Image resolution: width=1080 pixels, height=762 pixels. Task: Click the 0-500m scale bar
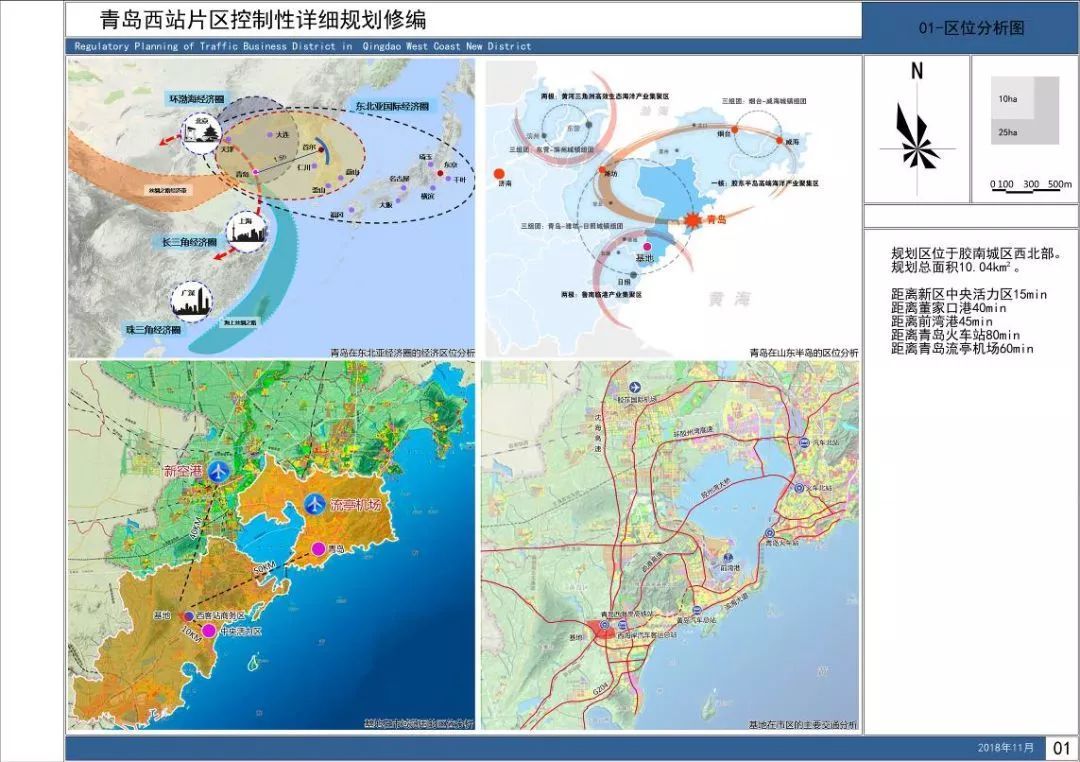tap(1030, 186)
